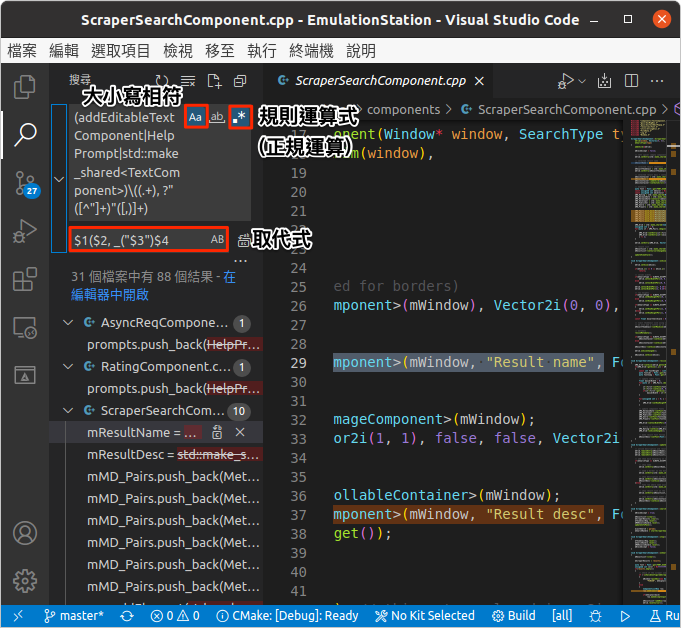Open the Extensions view
Image resolution: width=681 pixels, height=628 pixels.
click(25, 279)
